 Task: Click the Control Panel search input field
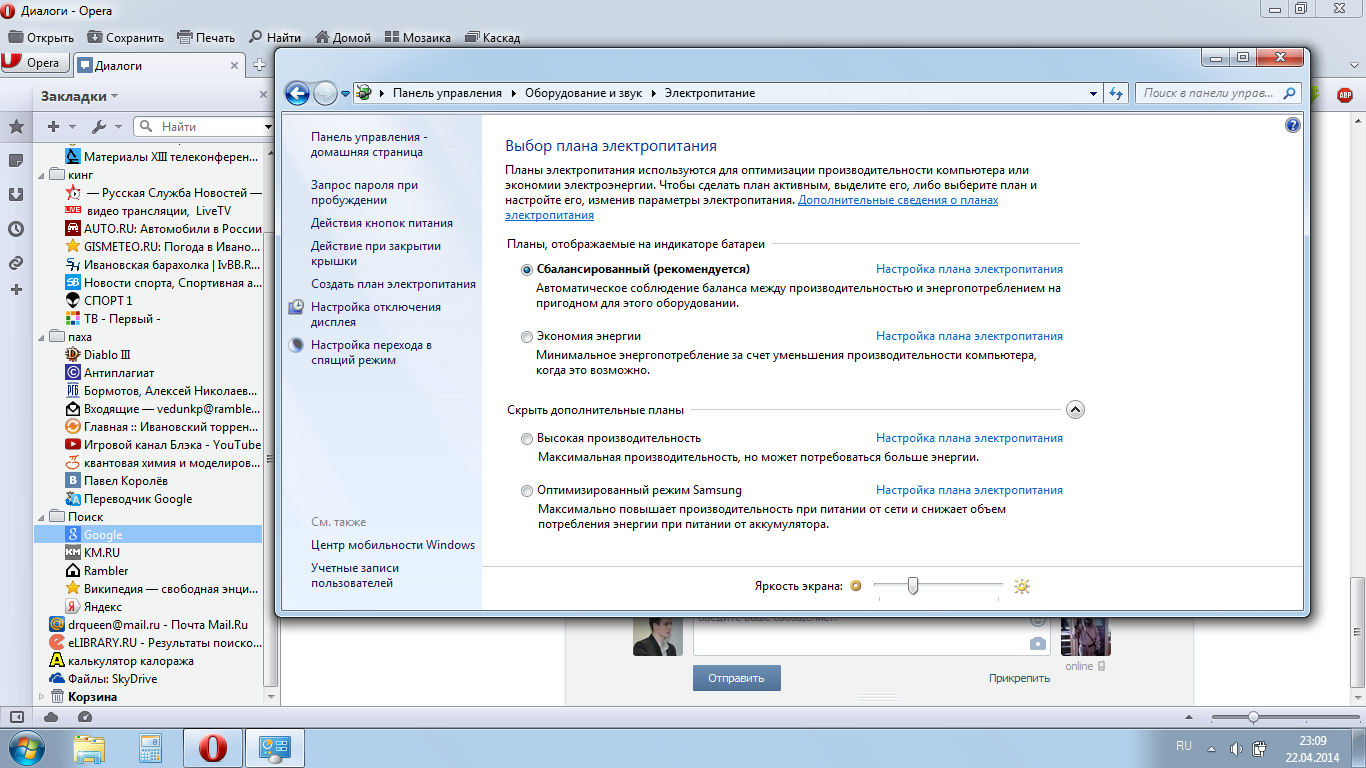coord(1208,93)
